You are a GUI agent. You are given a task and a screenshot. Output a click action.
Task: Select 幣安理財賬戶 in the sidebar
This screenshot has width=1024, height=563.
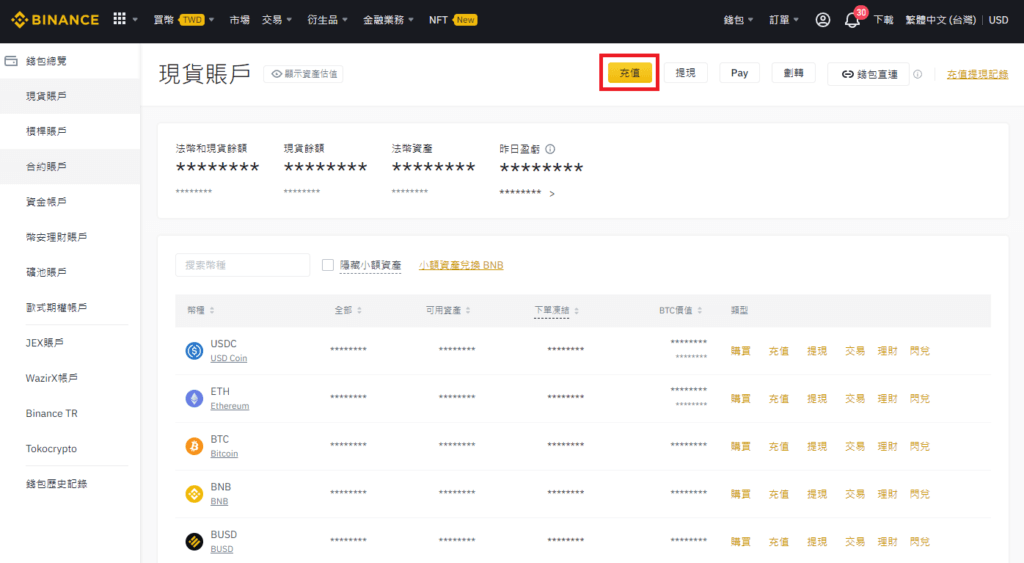point(70,237)
